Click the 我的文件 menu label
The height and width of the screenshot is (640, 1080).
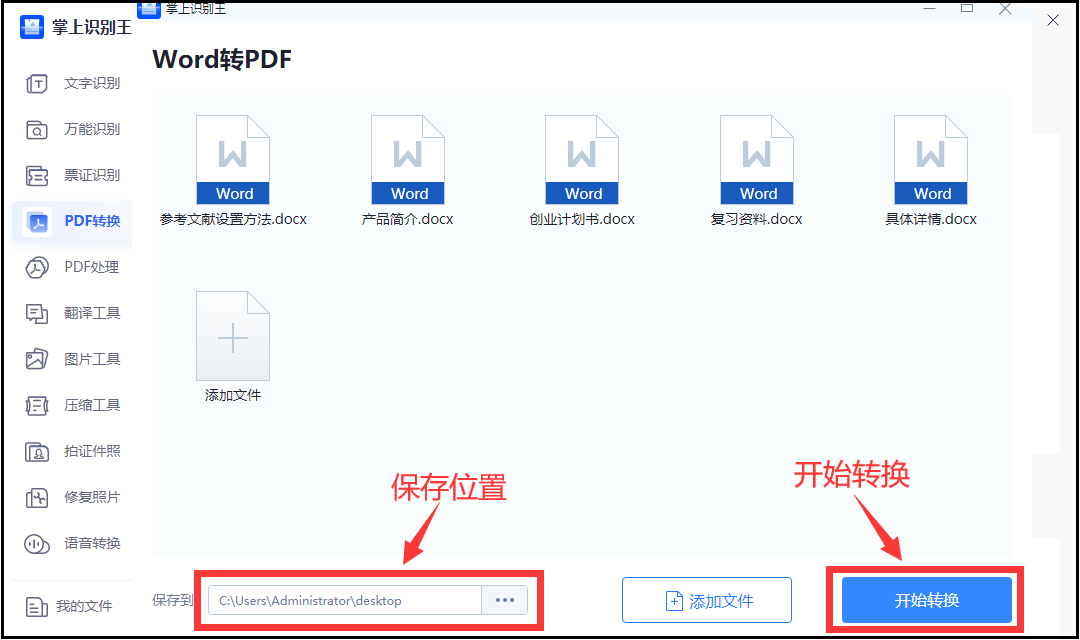[x=84, y=607]
